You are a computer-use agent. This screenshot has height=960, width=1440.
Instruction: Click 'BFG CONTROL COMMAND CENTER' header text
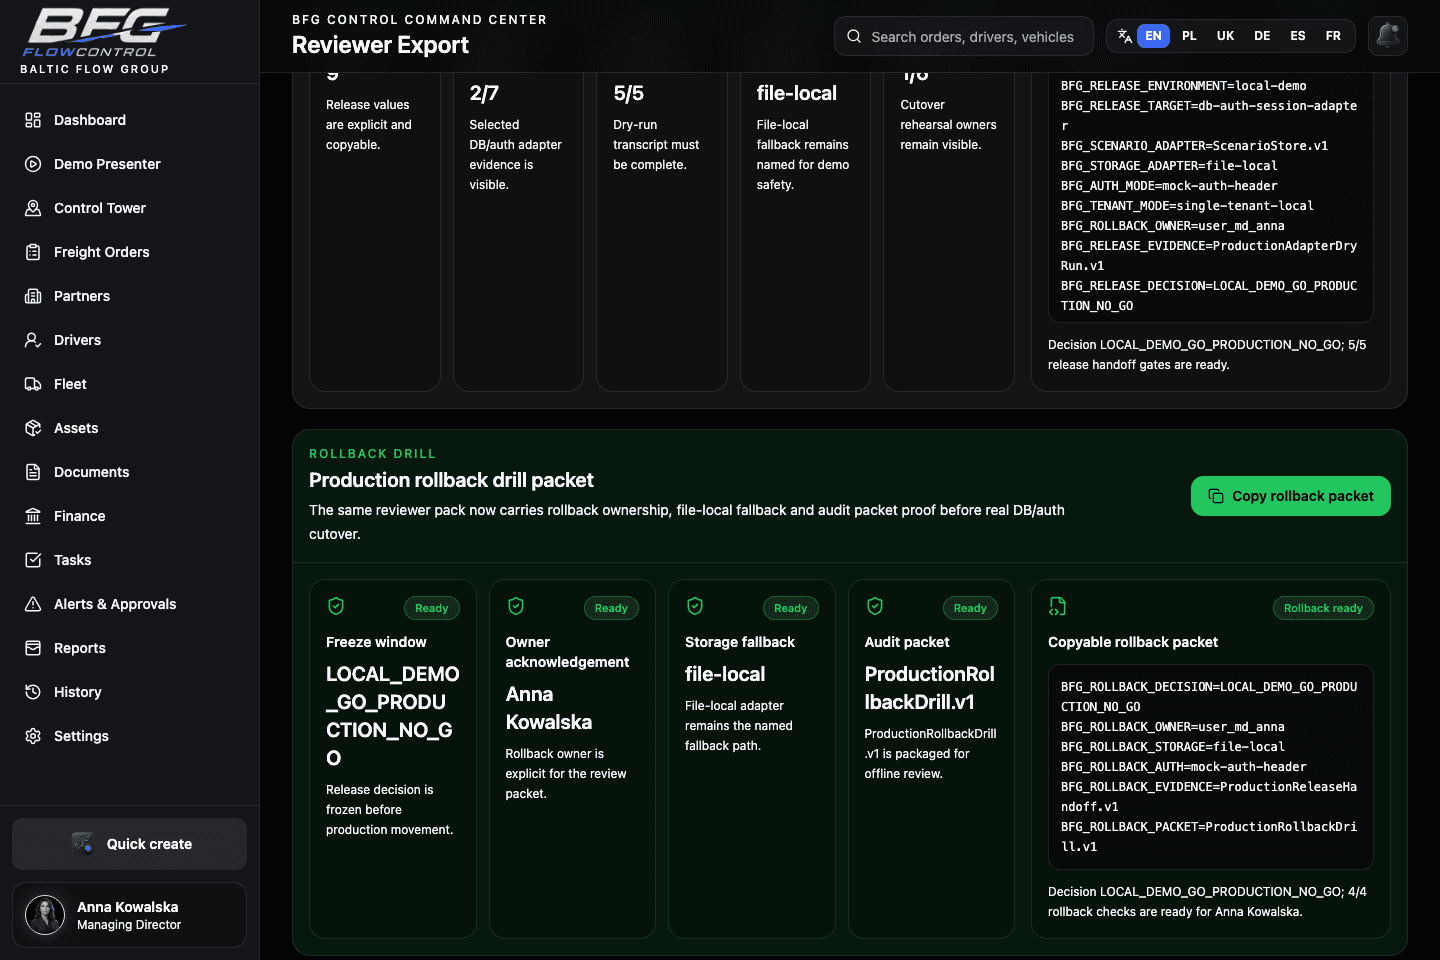(x=419, y=19)
